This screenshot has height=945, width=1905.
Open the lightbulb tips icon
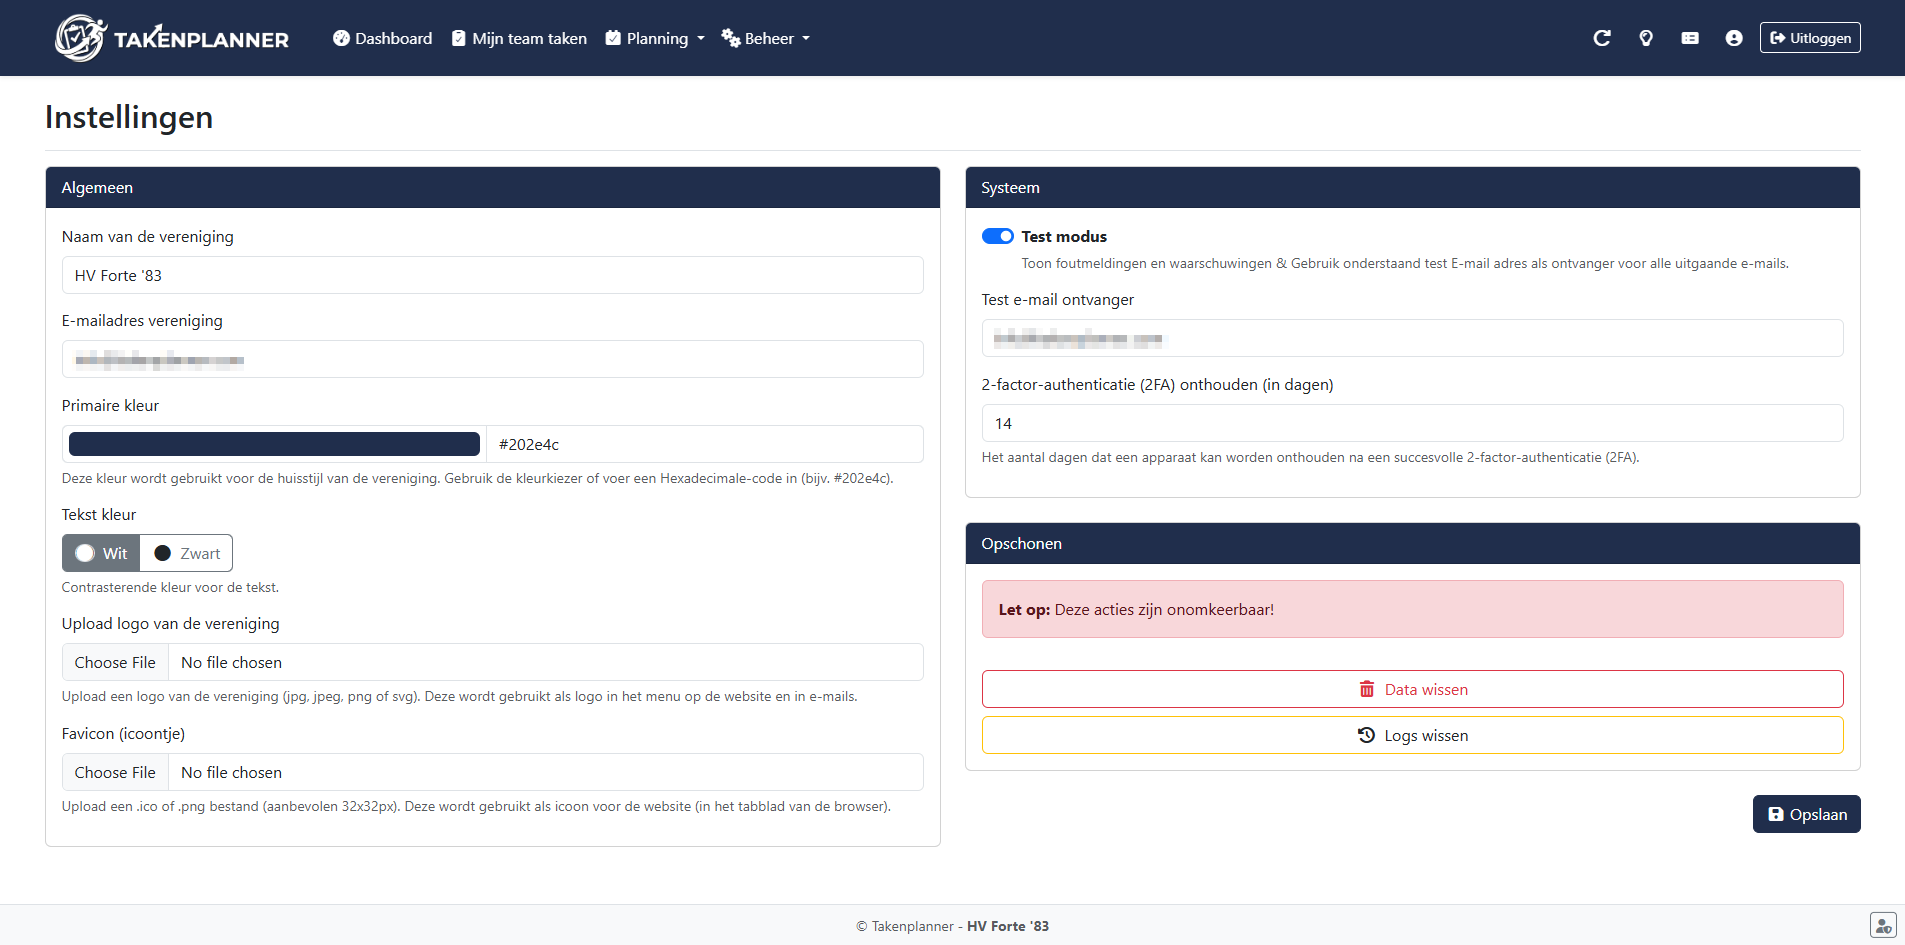1646,37
